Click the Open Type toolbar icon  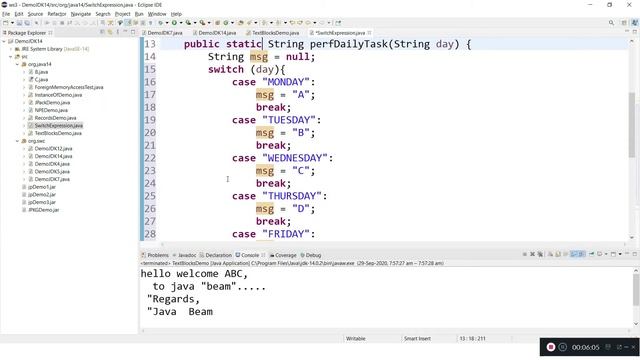241,23
